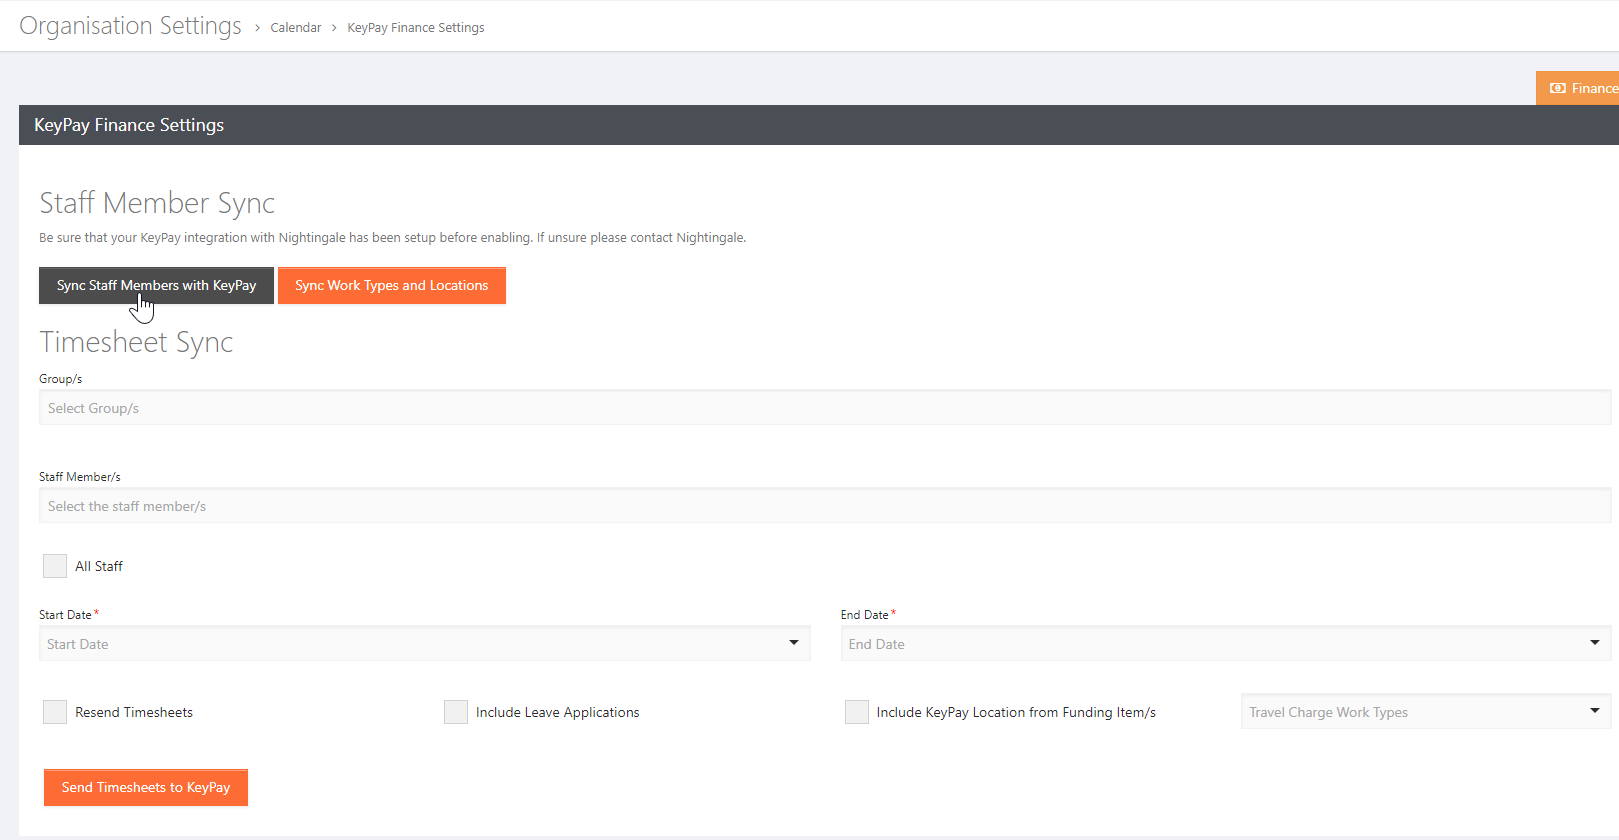Click the 'Be sure that your KeyPay integration' notice
The image size is (1619, 840).
coord(393,238)
